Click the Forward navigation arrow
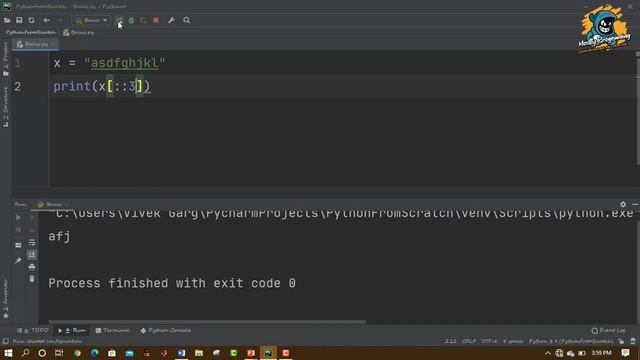 coord(60,20)
